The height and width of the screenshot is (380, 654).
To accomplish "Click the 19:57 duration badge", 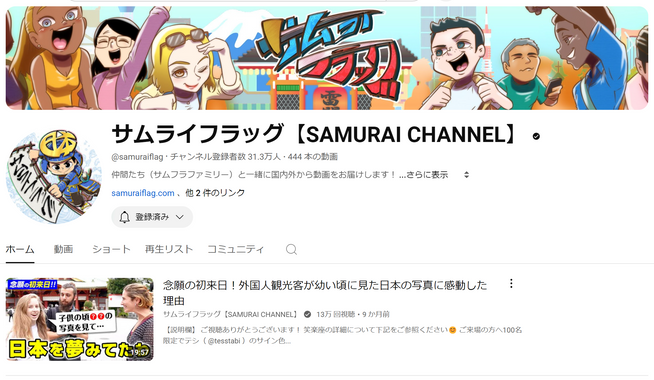I will point(139,352).
